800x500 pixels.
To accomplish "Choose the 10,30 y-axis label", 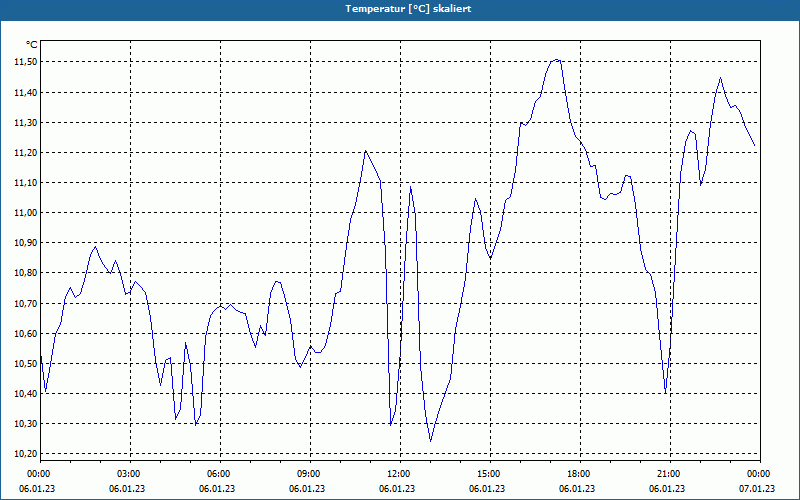I will click(x=26, y=424).
